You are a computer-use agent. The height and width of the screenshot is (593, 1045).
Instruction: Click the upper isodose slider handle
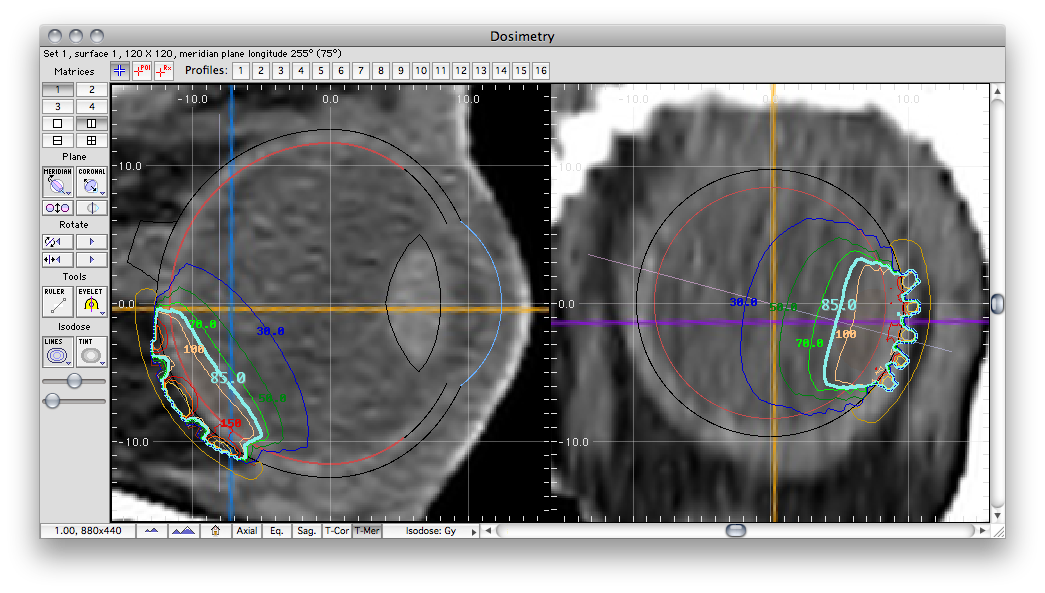[74, 380]
